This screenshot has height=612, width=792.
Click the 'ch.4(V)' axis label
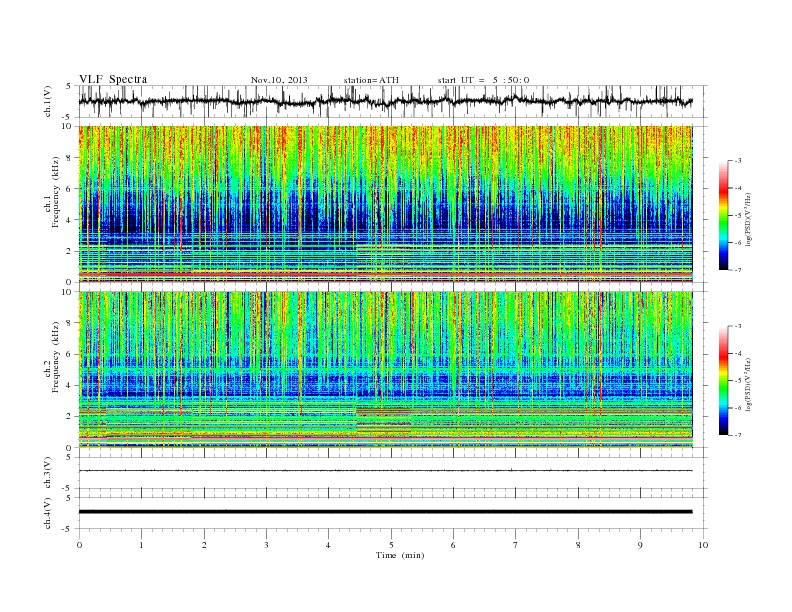coord(48,513)
